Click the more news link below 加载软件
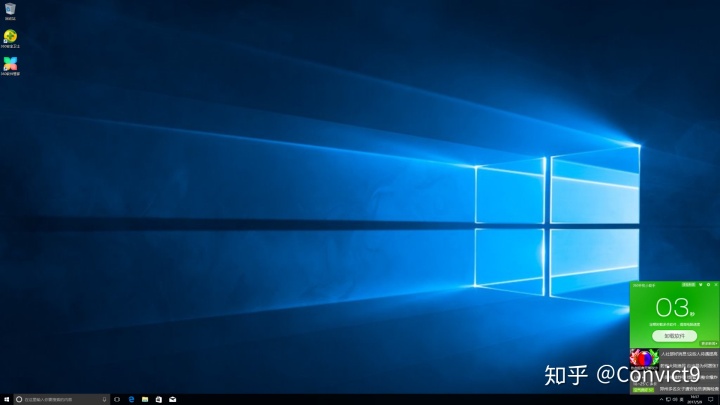Screen dimensions: 720x405 pyautogui.click(x=709, y=343)
